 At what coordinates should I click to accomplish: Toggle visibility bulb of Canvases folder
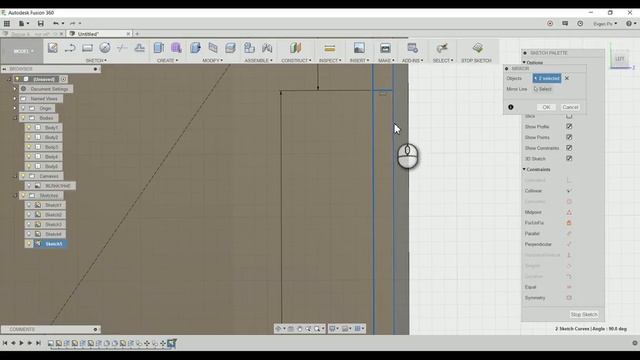click(x=23, y=176)
